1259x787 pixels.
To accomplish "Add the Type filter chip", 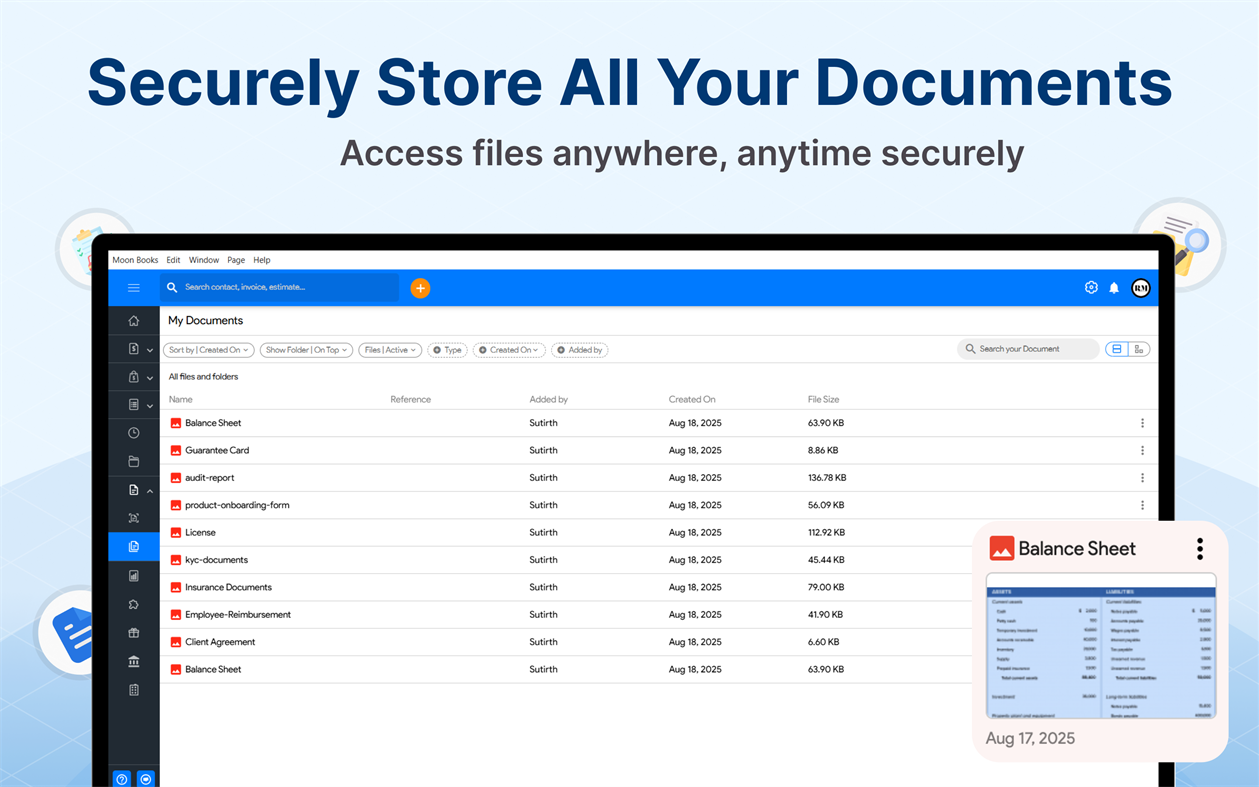I will pos(447,350).
